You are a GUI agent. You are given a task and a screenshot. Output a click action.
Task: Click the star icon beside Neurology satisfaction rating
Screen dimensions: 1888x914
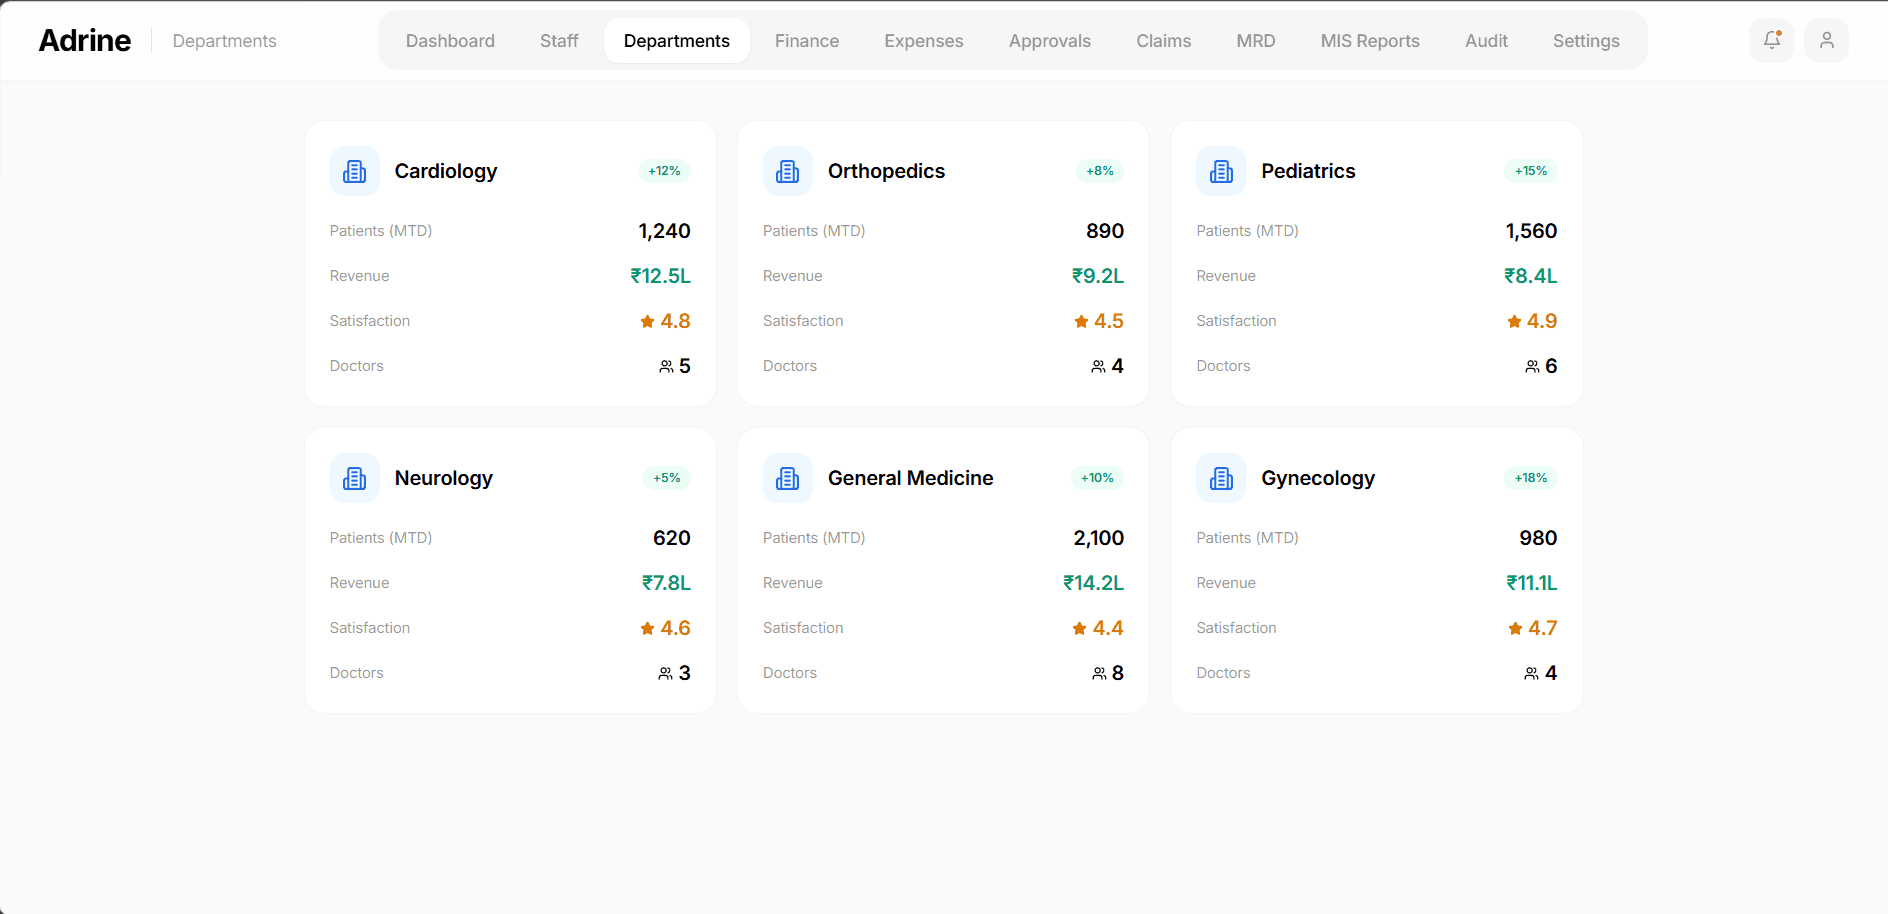[646, 628]
